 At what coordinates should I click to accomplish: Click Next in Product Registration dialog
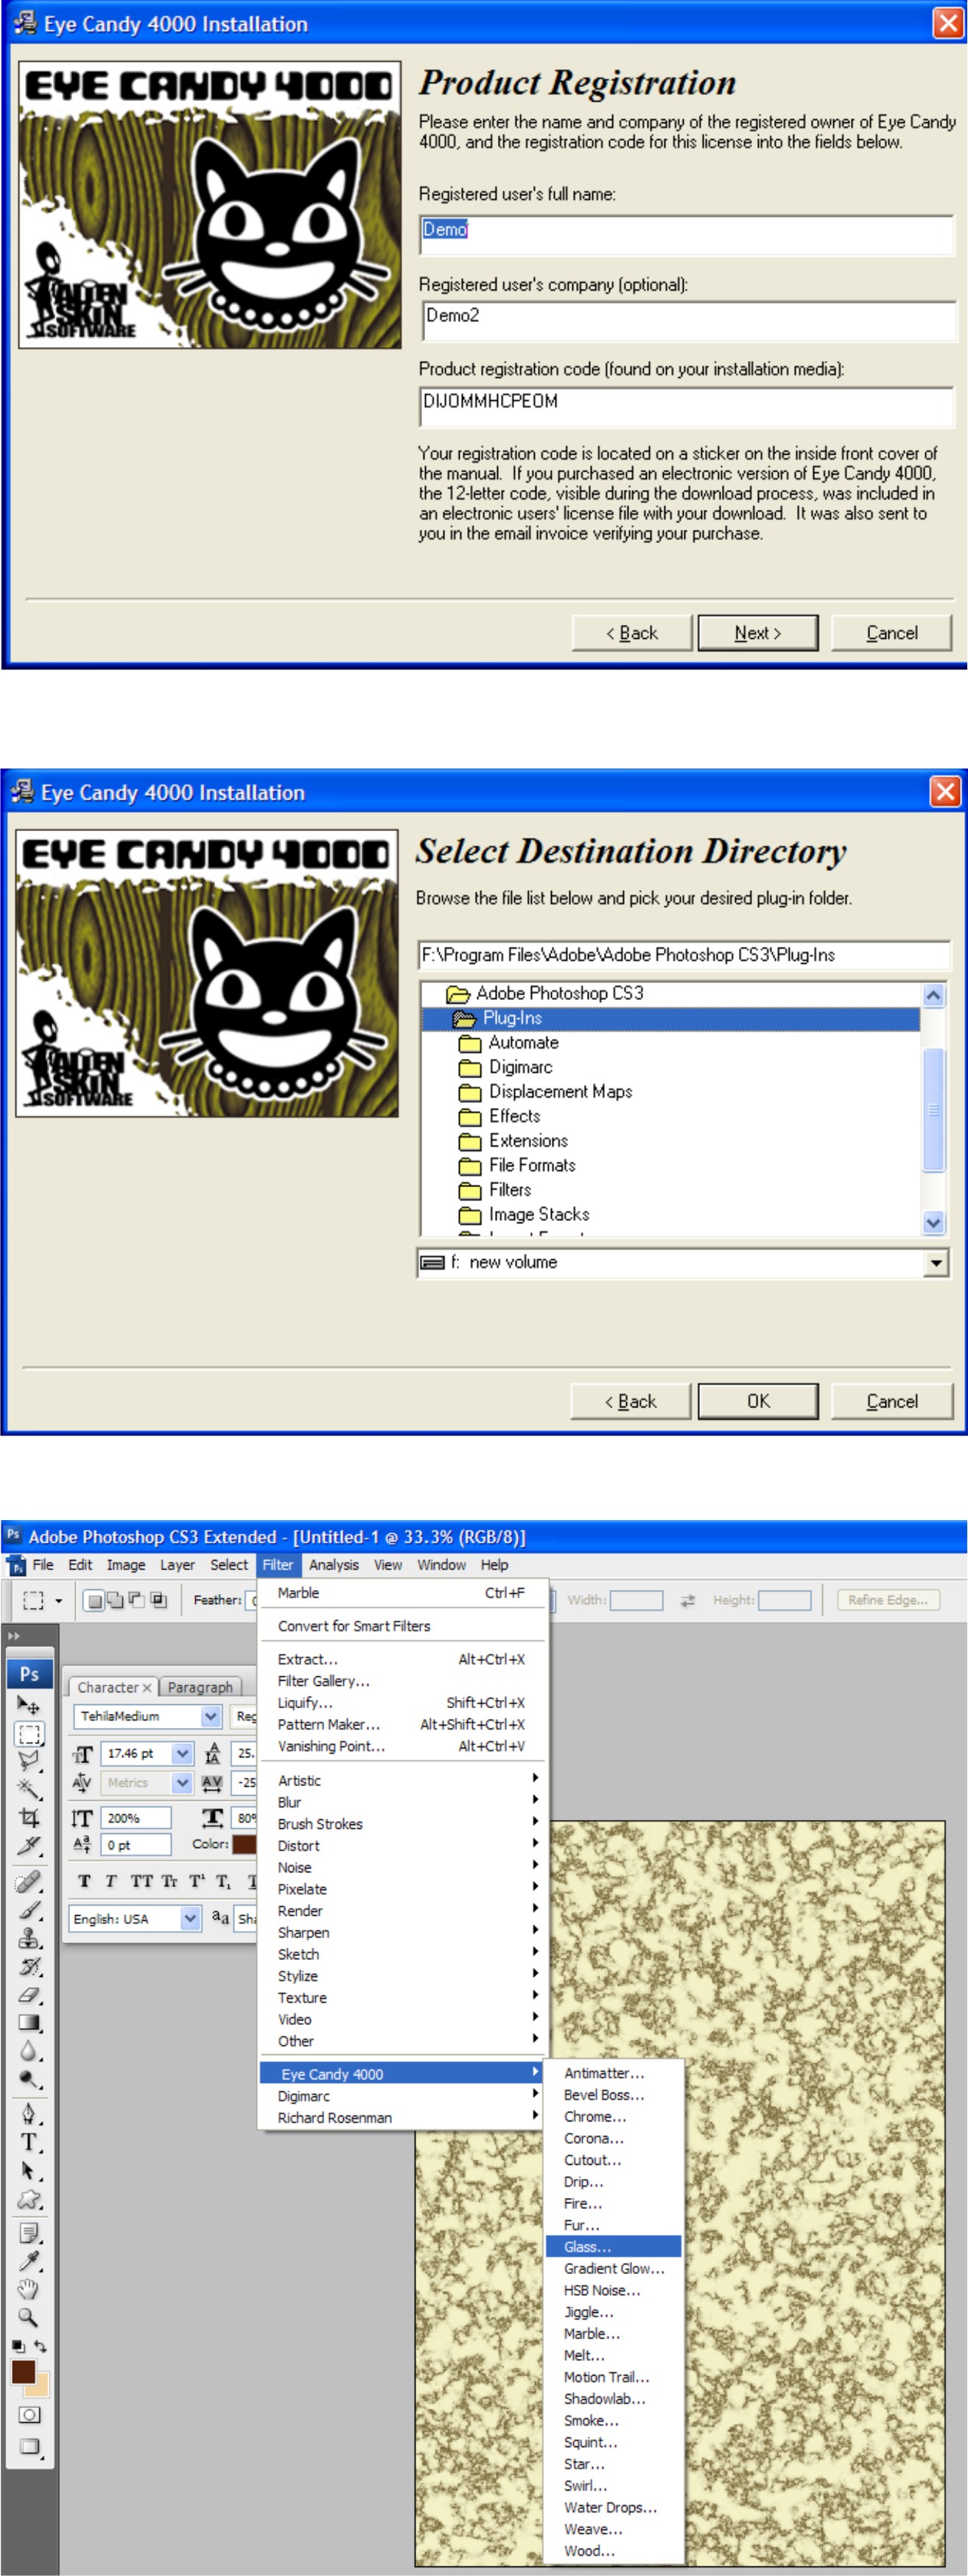pyautogui.click(x=757, y=633)
